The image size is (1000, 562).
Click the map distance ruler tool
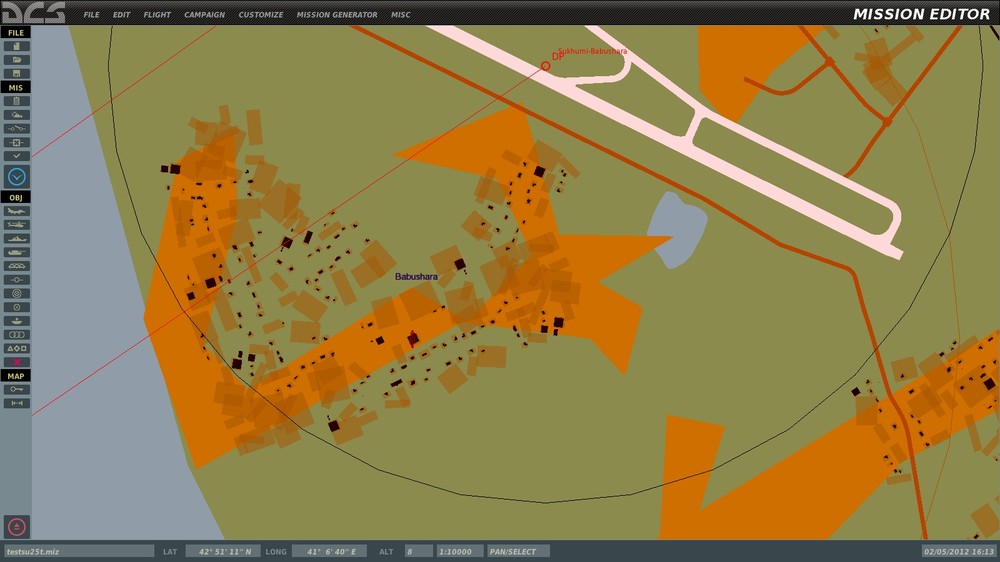(x=17, y=403)
